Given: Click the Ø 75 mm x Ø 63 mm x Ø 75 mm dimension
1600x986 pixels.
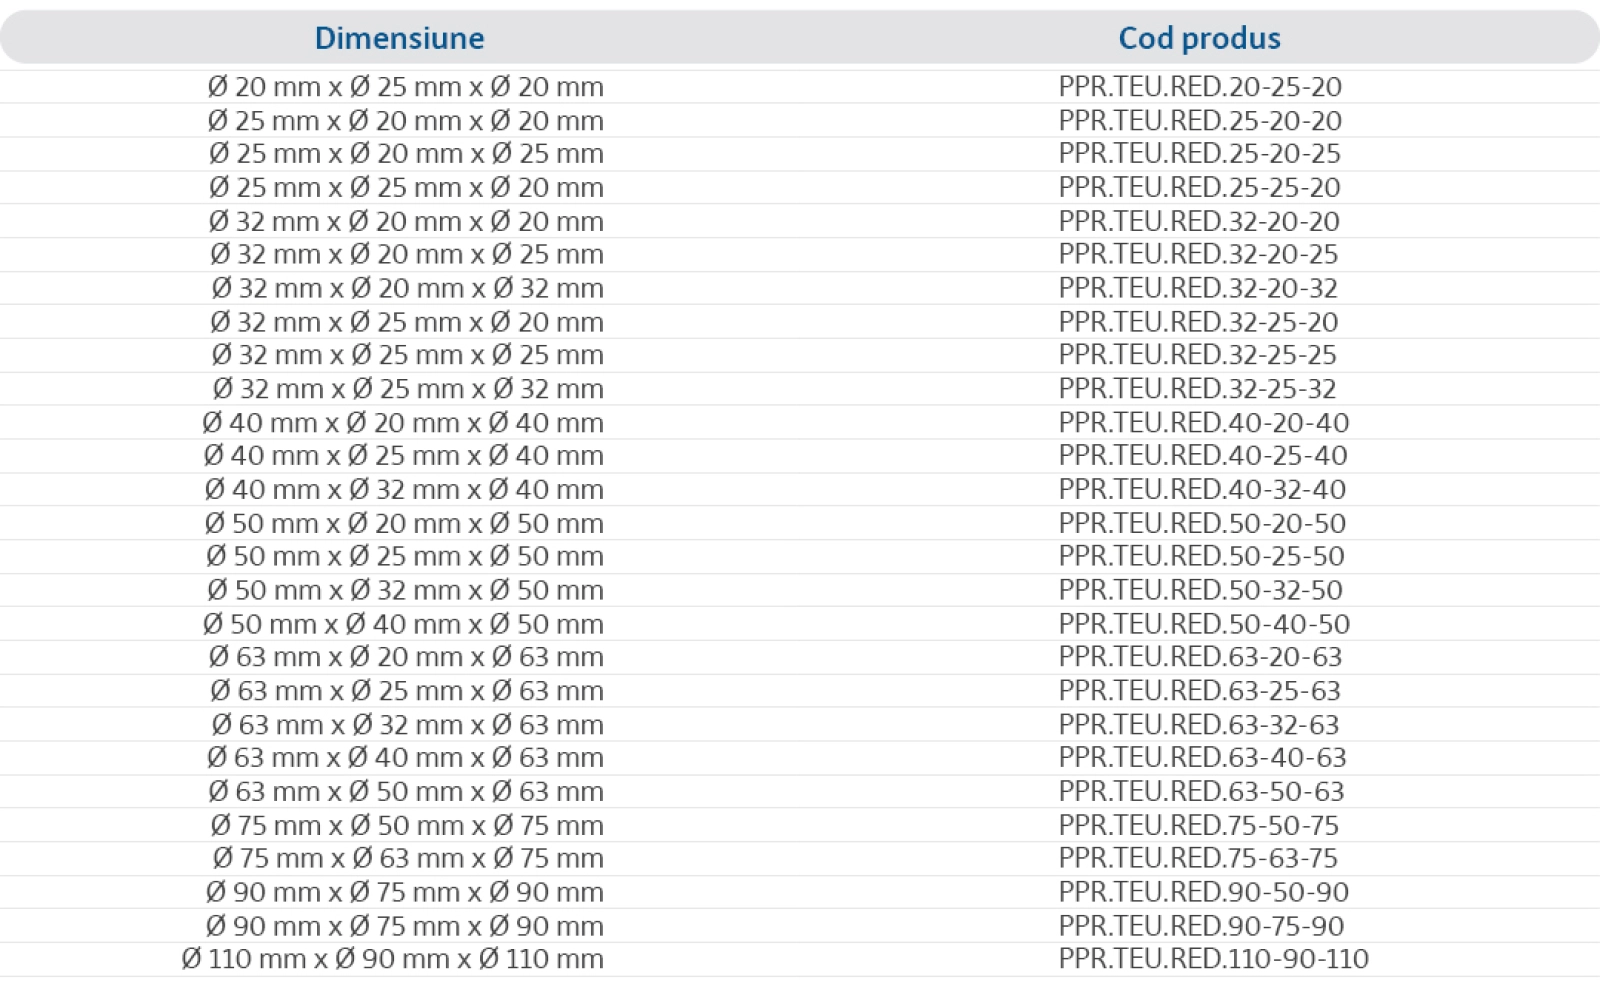Looking at the screenshot, I should pos(408,859).
